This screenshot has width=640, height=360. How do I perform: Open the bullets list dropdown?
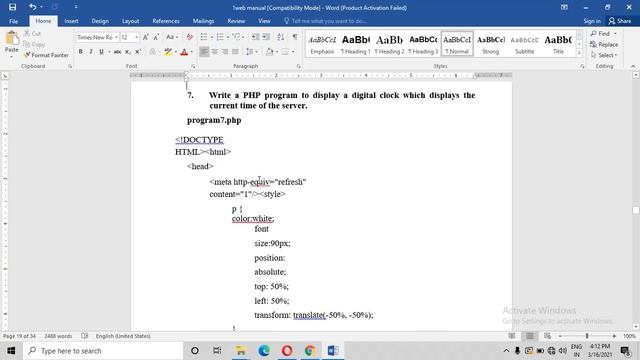click(211, 37)
